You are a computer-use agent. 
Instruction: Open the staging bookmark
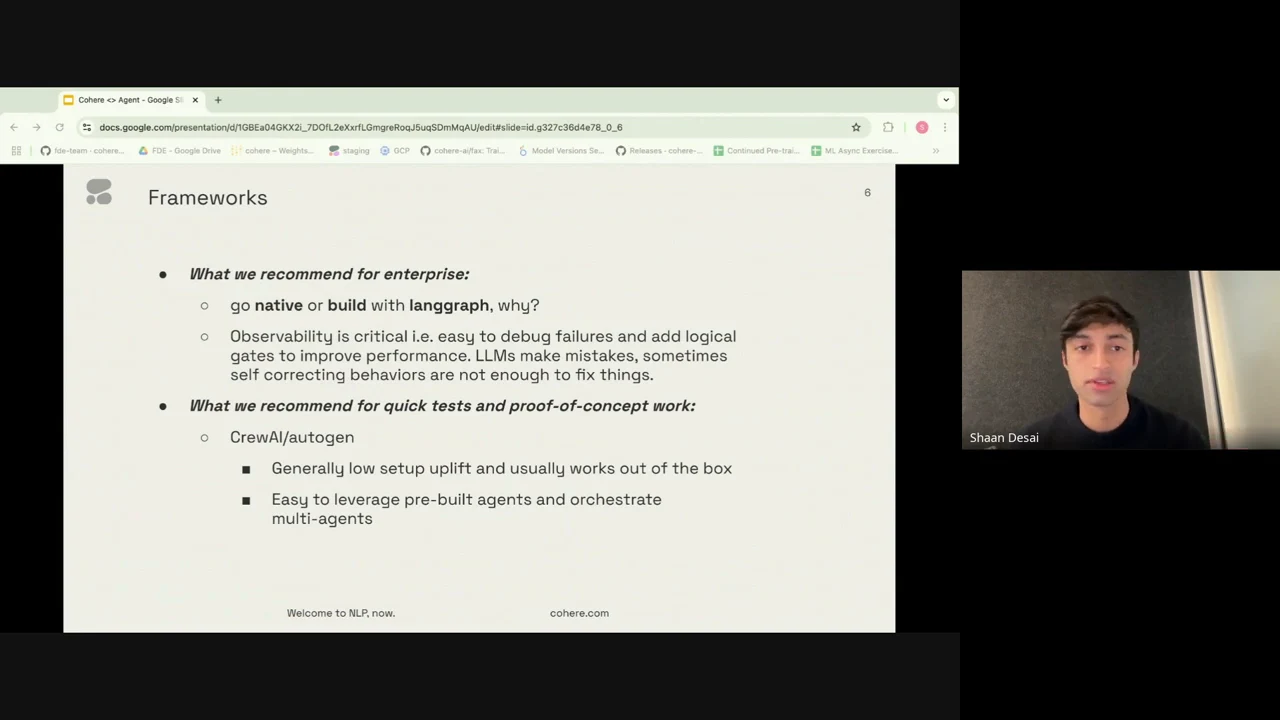pos(349,151)
